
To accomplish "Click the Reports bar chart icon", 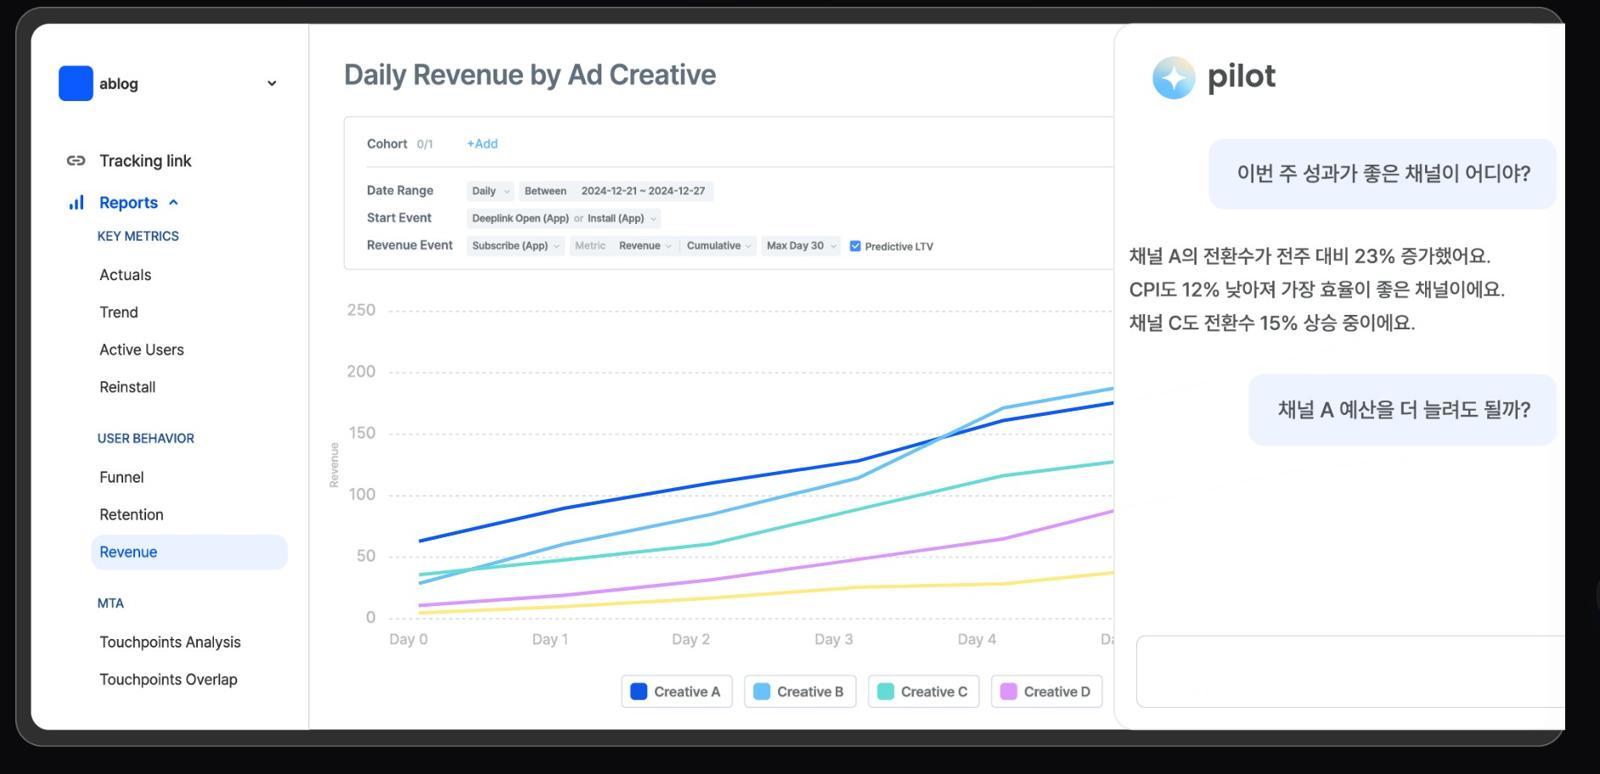I will click(x=76, y=202).
